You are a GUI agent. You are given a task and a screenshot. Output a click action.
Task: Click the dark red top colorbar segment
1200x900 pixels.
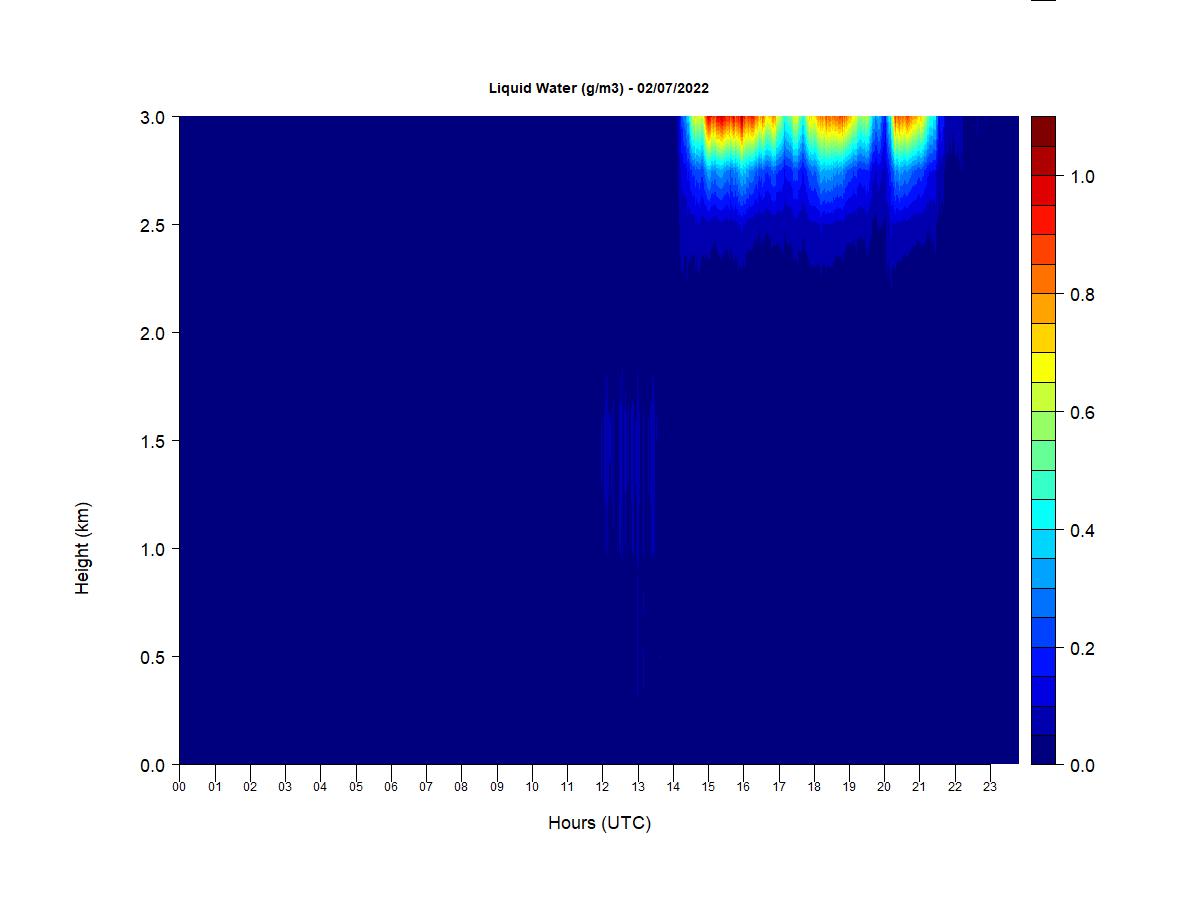tap(1043, 131)
